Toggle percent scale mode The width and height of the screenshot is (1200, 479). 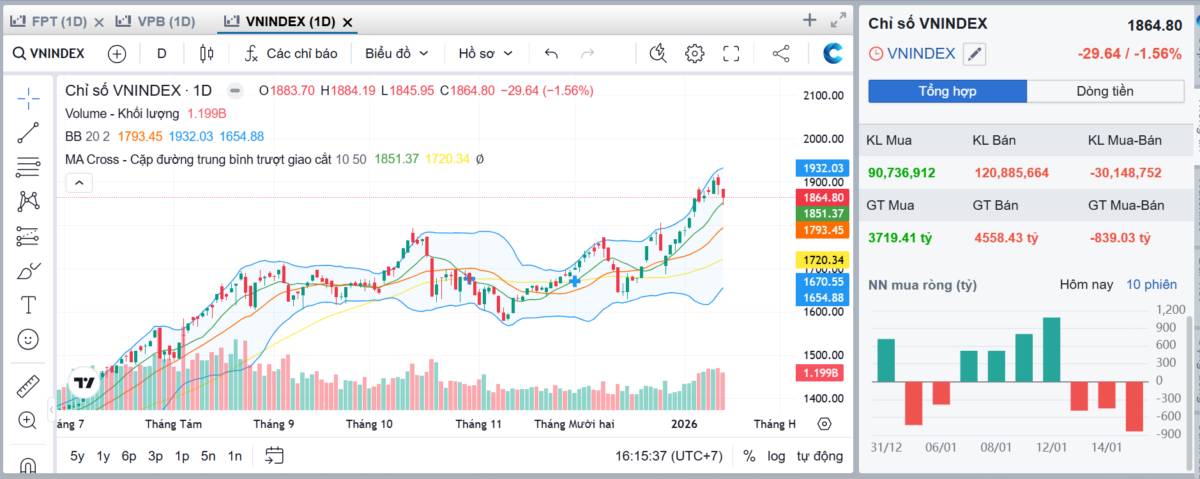tap(750, 456)
